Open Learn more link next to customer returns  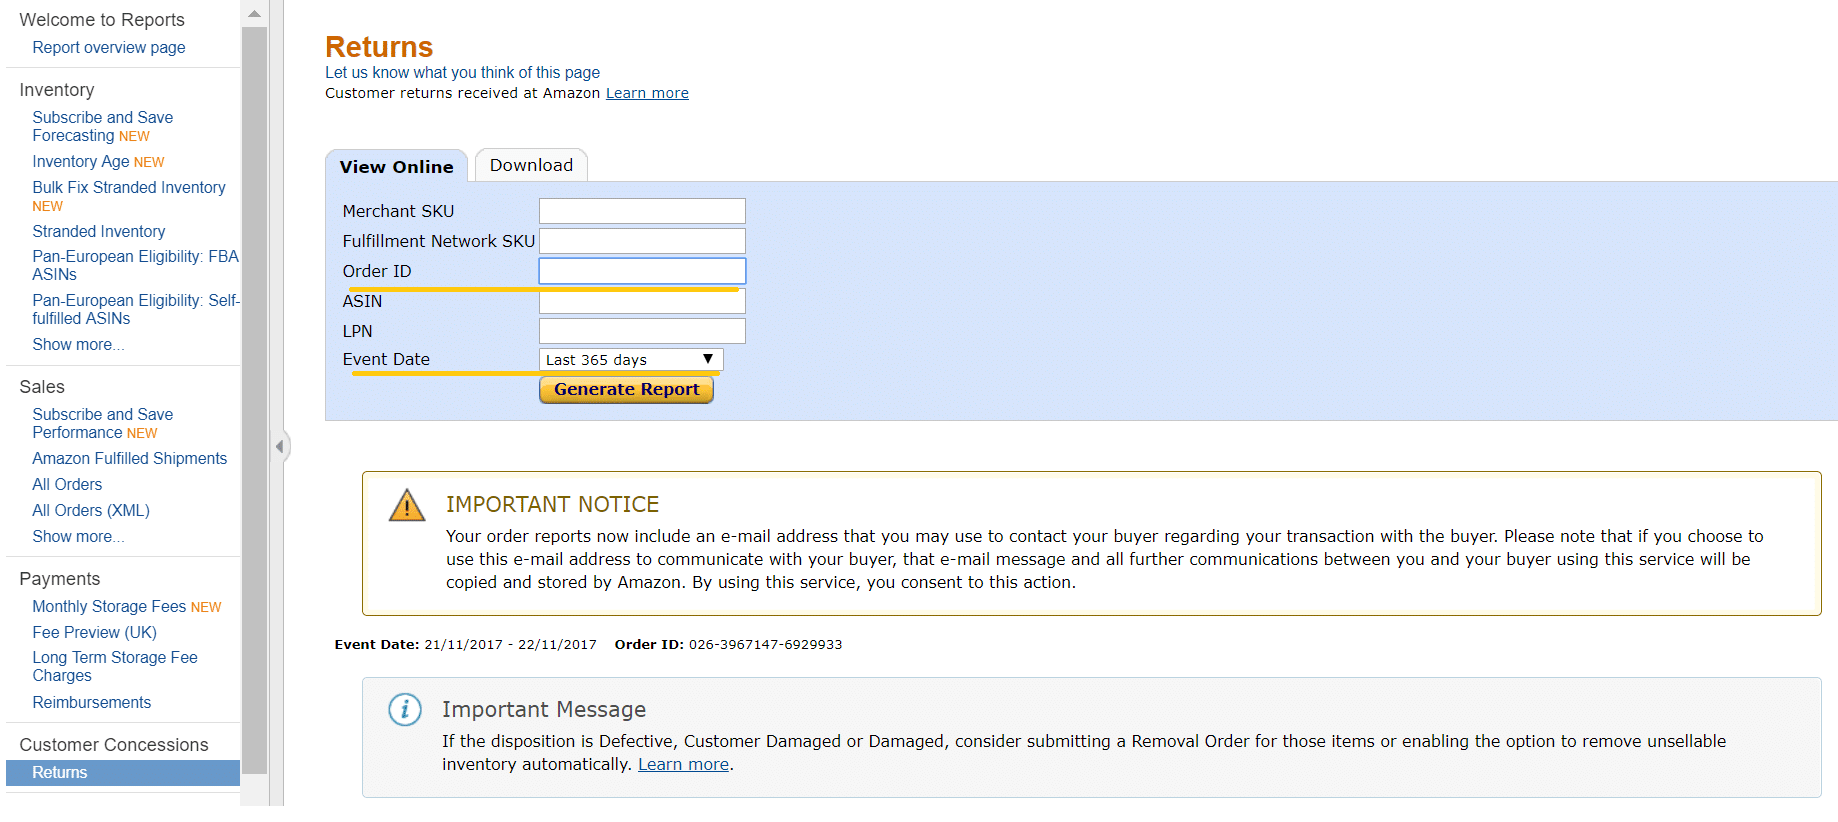pos(647,93)
